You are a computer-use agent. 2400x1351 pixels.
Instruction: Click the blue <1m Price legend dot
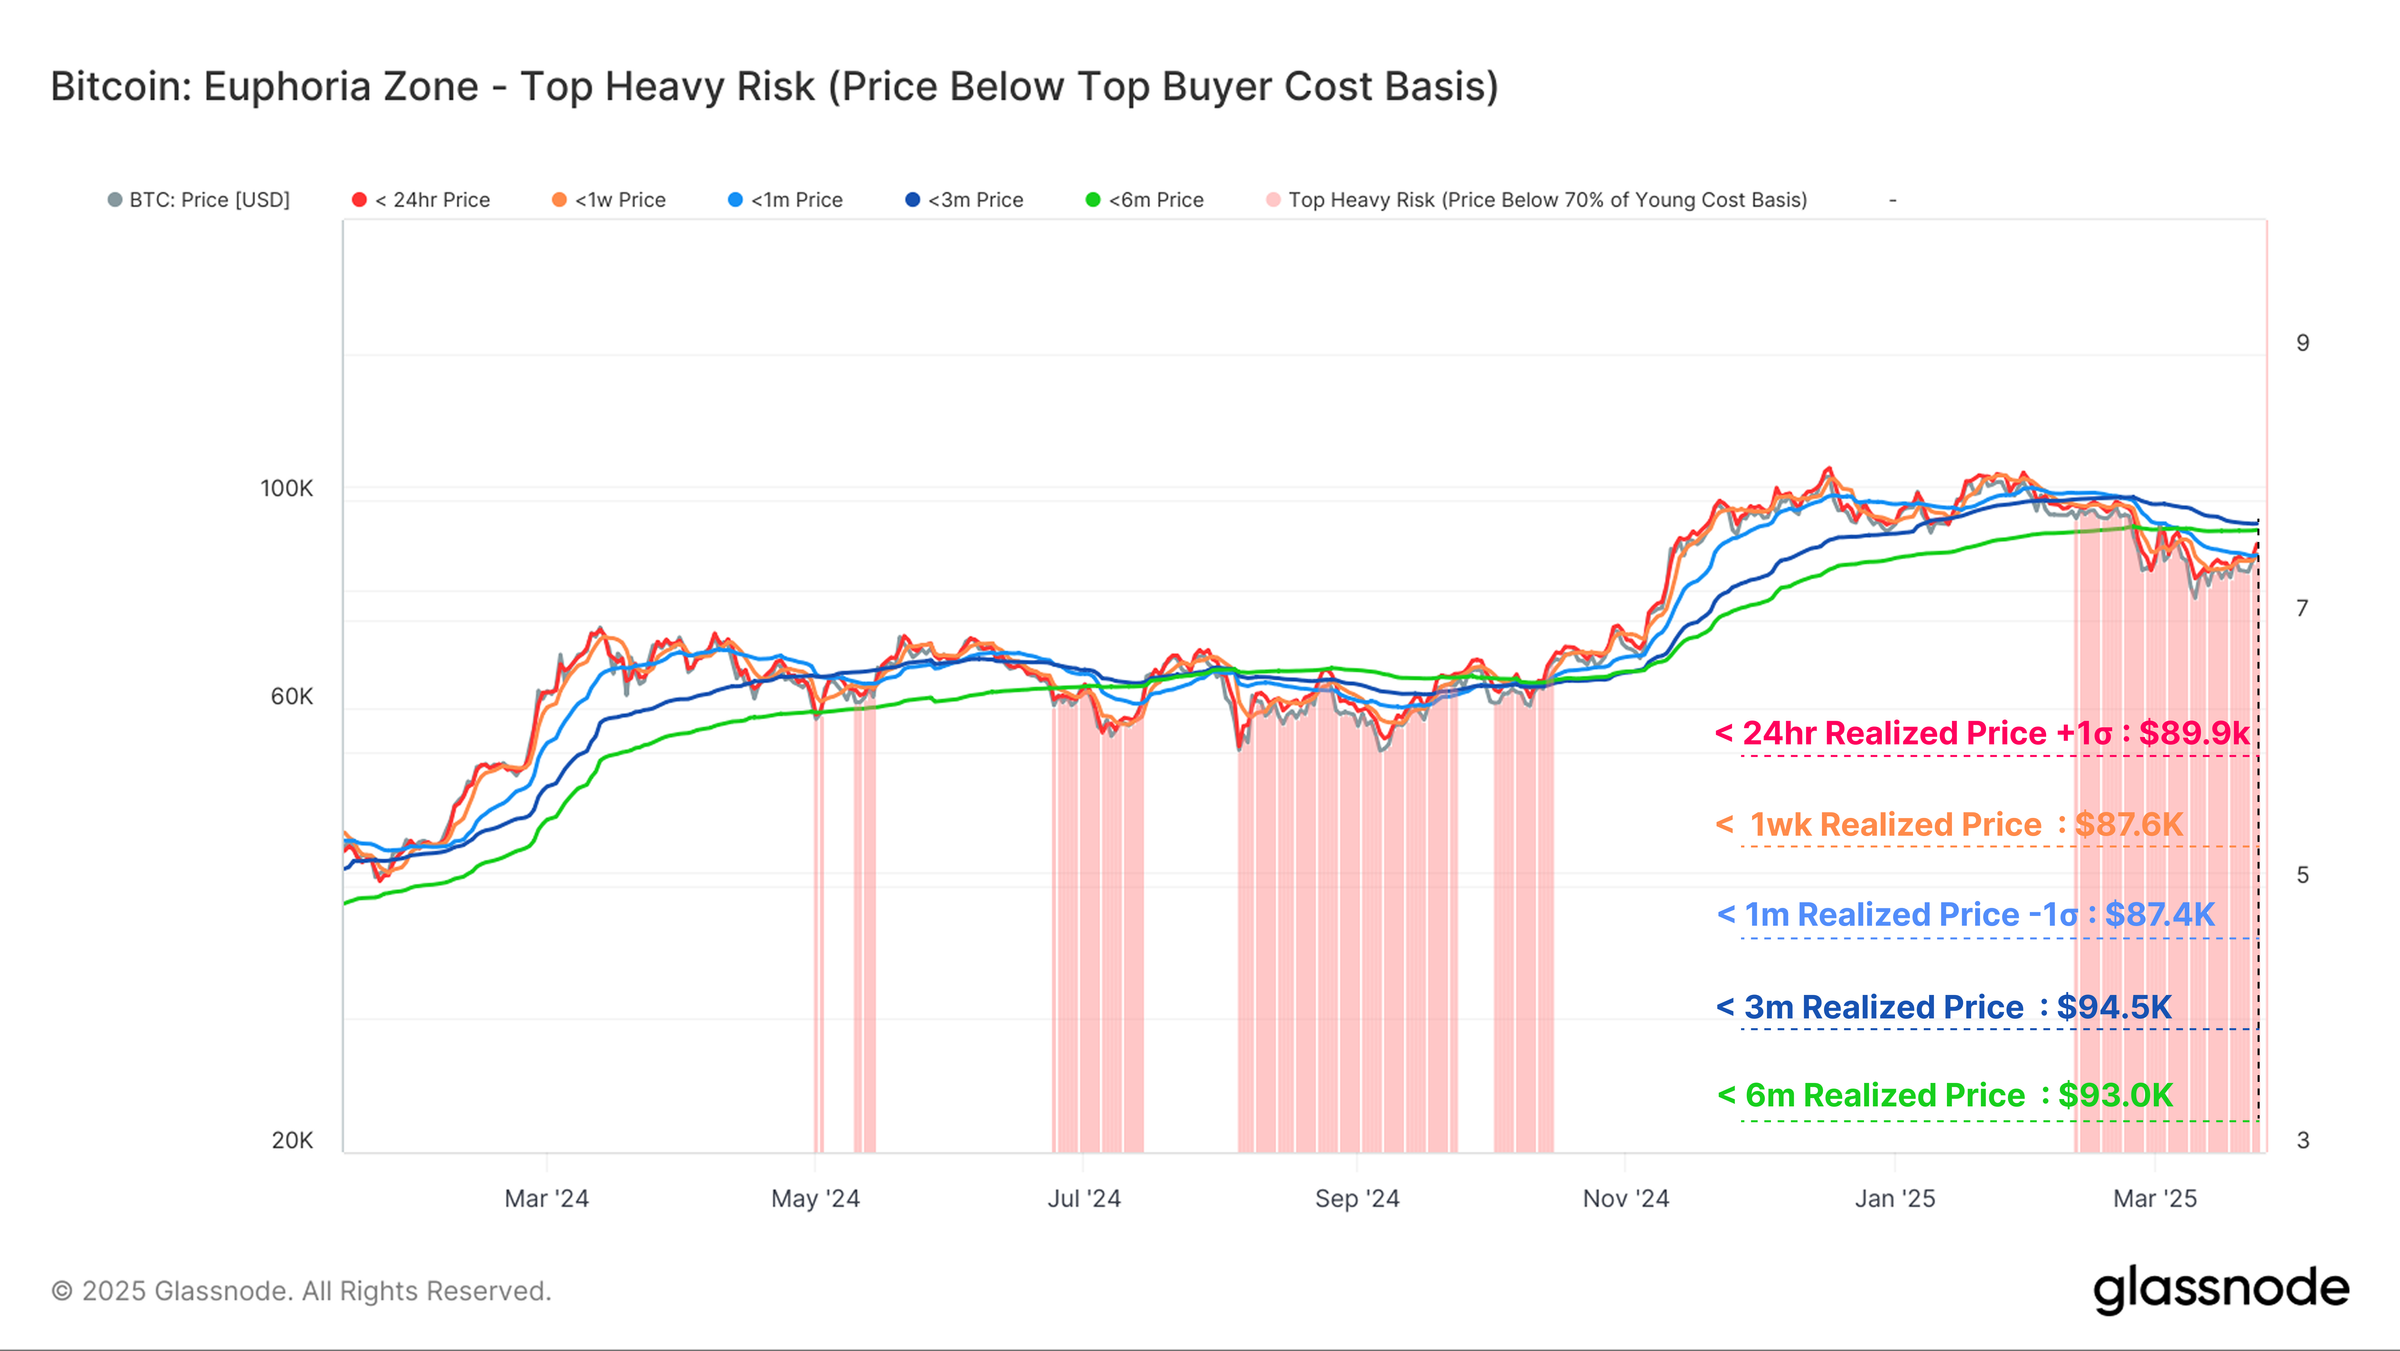click(735, 200)
